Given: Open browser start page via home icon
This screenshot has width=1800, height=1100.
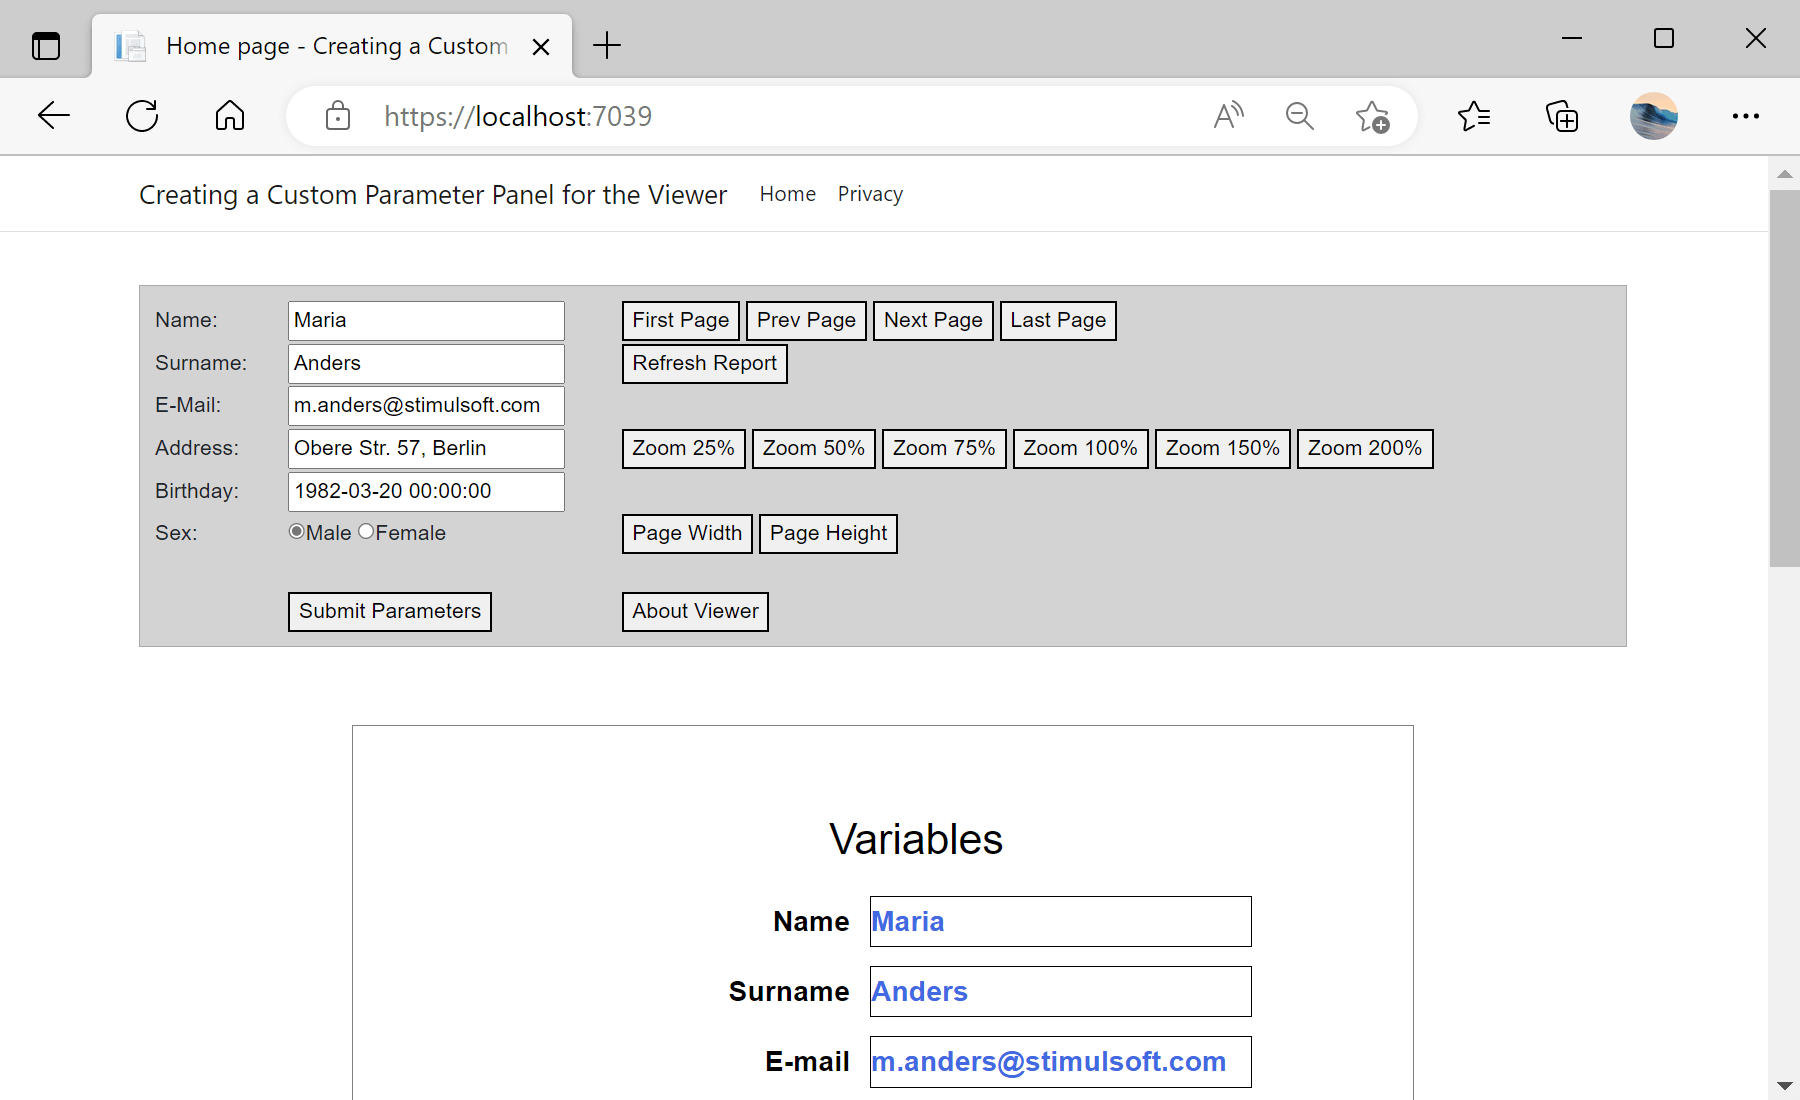Looking at the screenshot, I should click(x=229, y=115).
